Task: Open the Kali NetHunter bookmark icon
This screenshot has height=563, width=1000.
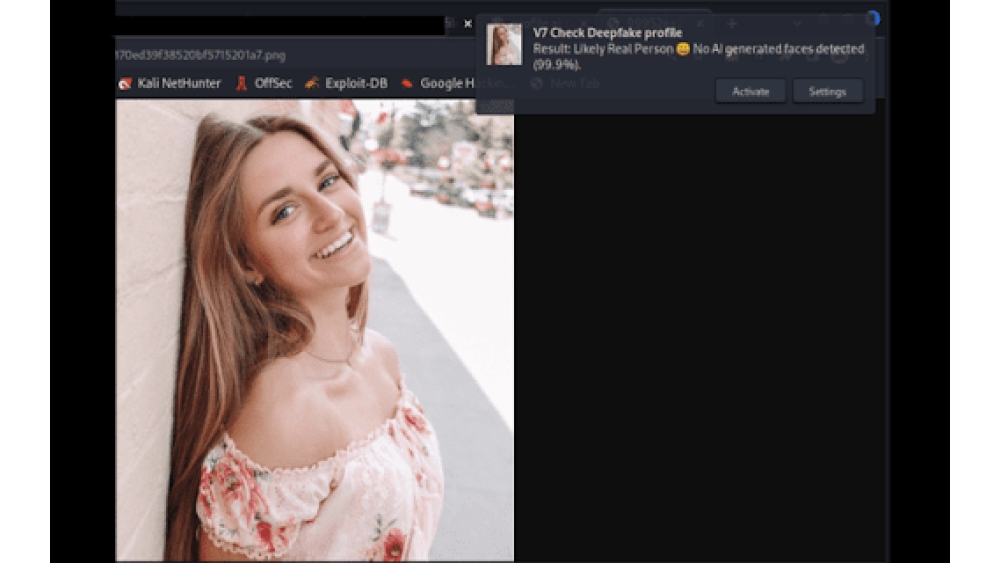Action: click(125, 84)
